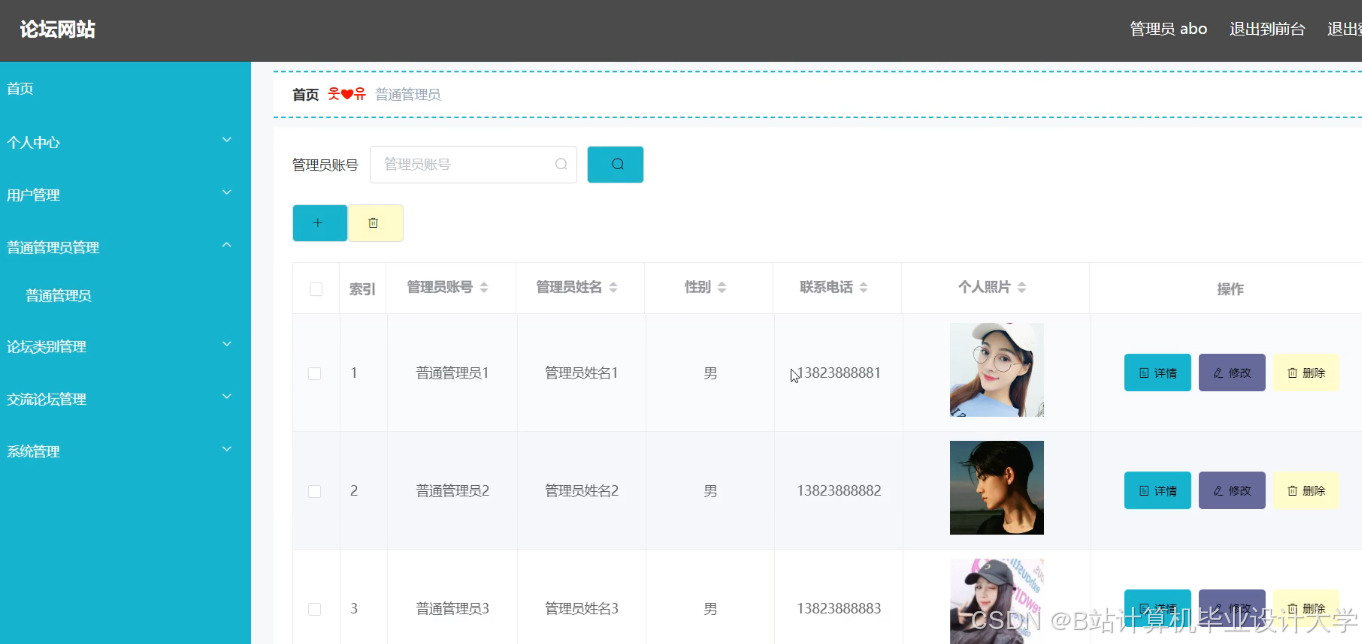Image resolution: width=1362 pixels, height=644 pixels.
Task: Click name cell 管理员姓名1
Action: (x=581, y=373)
